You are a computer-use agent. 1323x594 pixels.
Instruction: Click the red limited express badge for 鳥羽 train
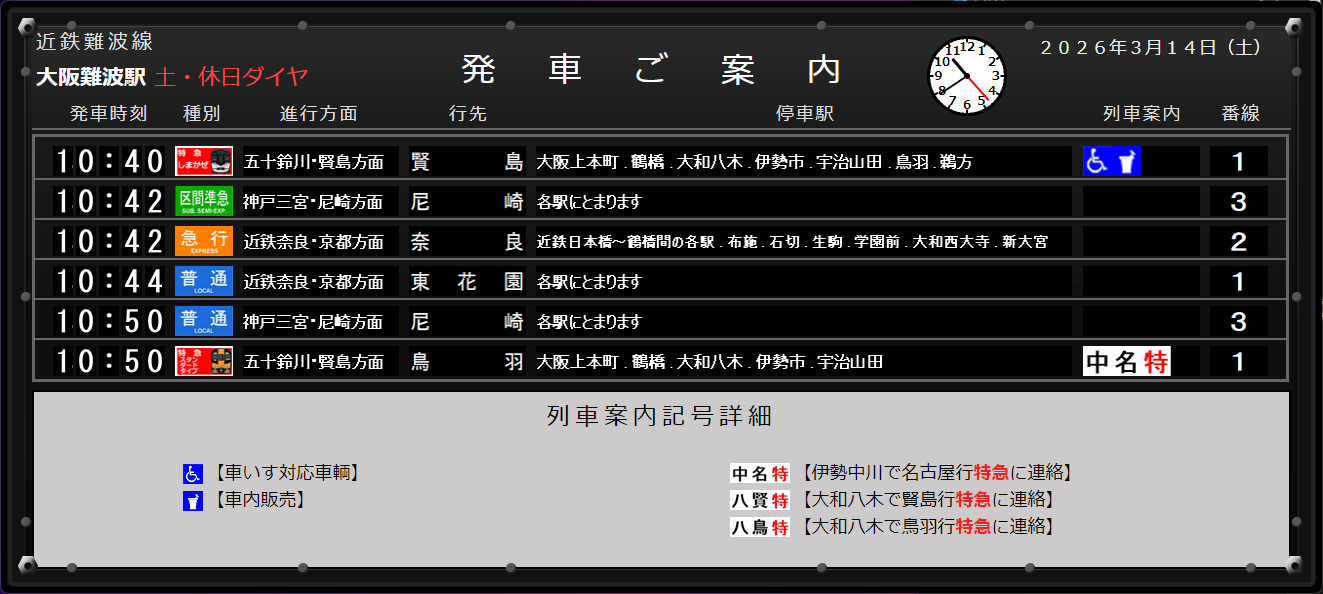204,361
